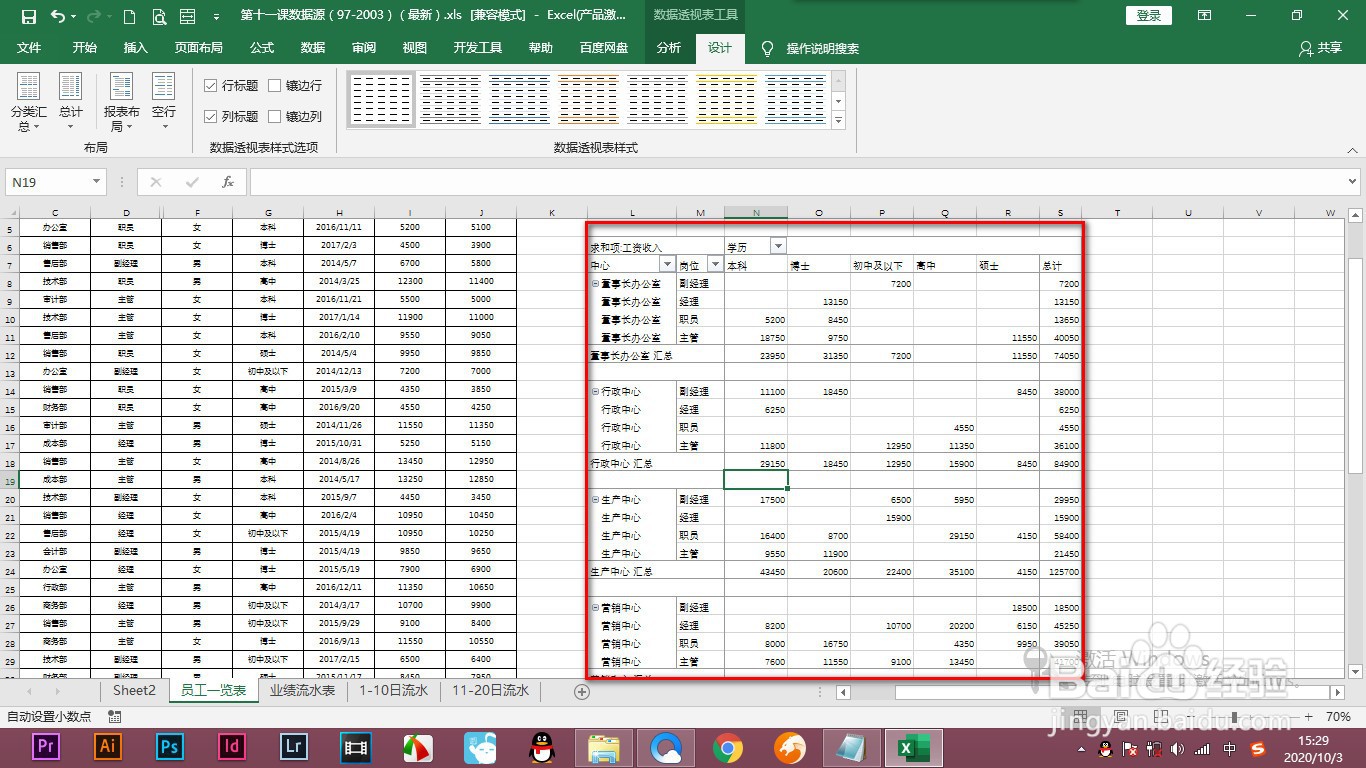Viewport: 1366px width, 768px height.
Task: Open the Blank Rows (空行) menu
Action: coord(164,103)
